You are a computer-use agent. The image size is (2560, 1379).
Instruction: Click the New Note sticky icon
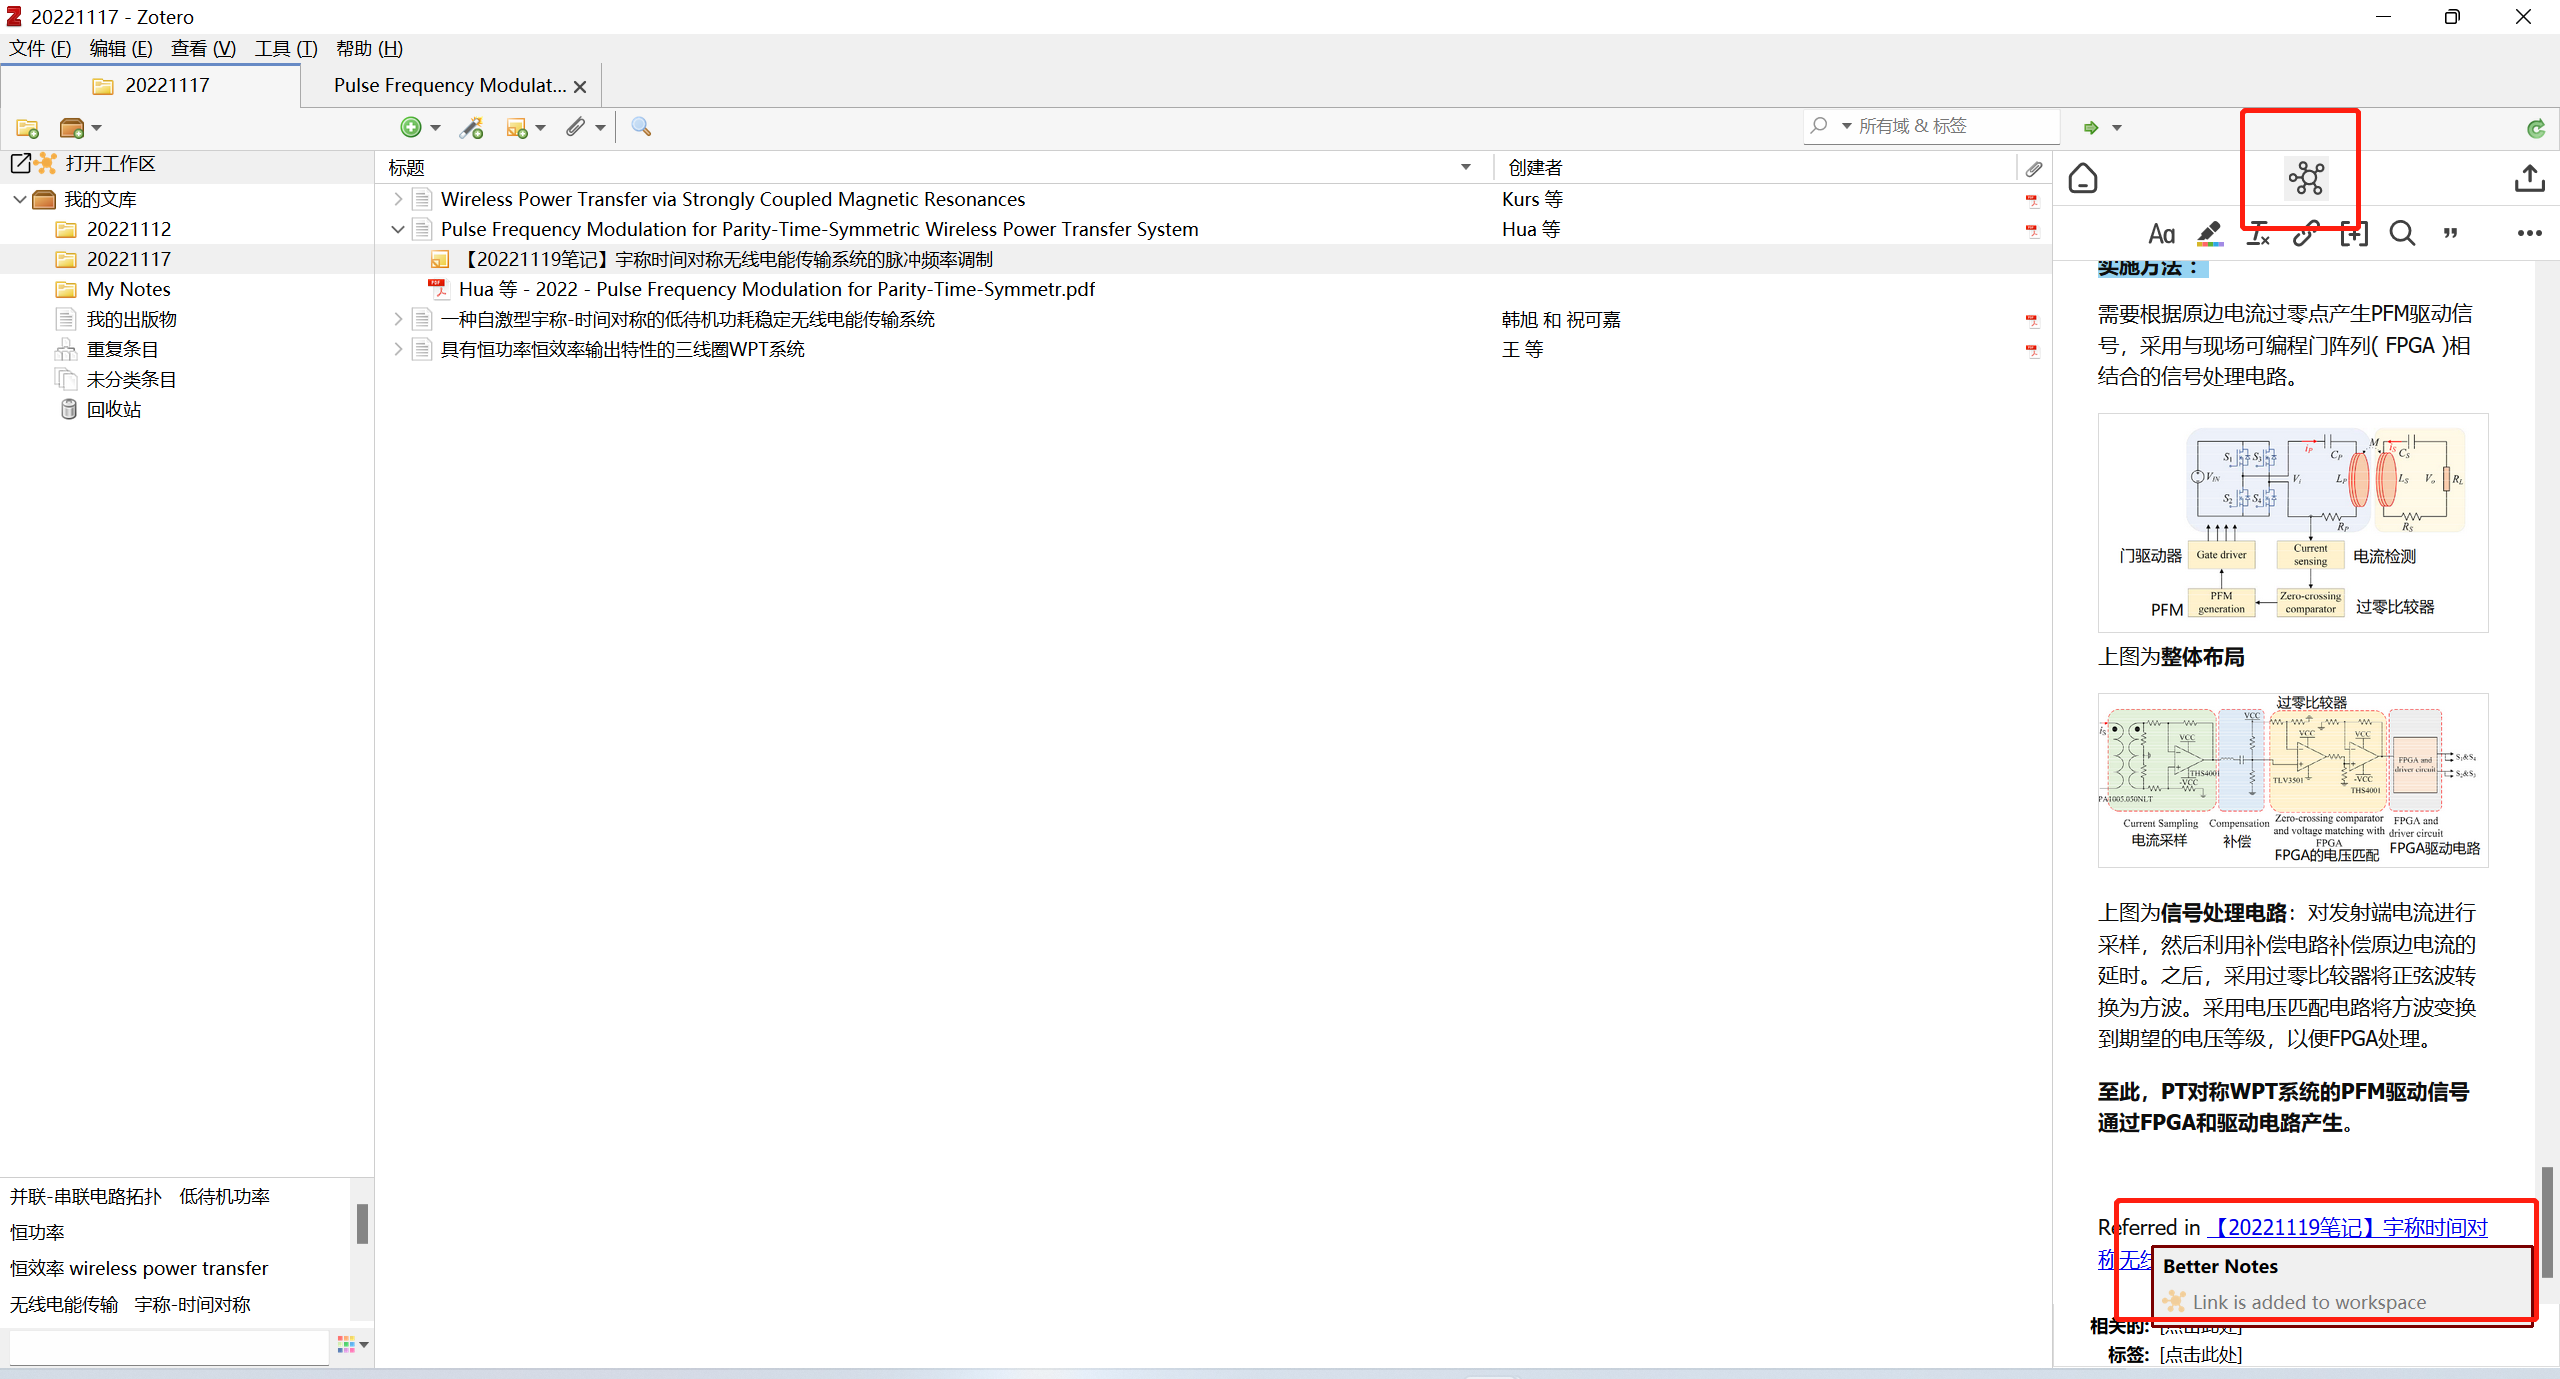tap(516, 127)
